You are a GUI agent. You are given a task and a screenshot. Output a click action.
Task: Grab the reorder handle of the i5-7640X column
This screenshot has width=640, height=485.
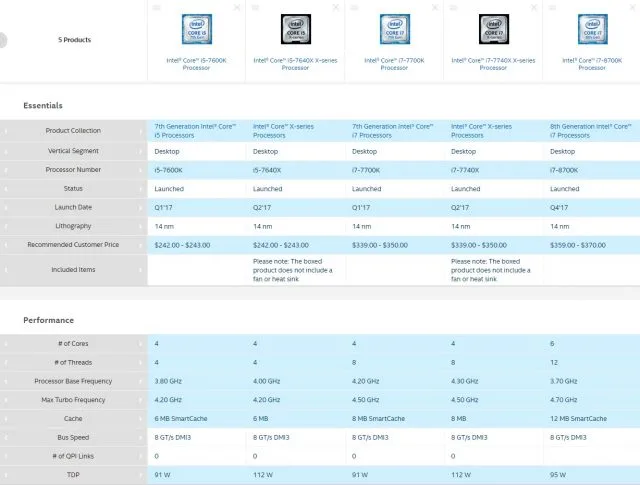pyautogui.click(x=255, y=8)
